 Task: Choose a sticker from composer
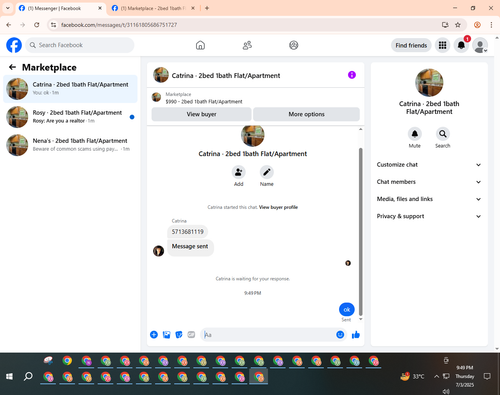coord(179,335)
